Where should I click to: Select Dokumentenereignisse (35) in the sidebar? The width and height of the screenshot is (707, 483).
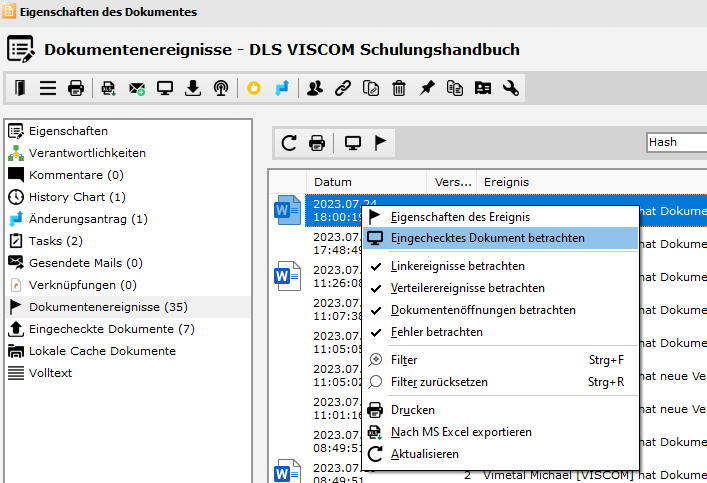(x=129, y=307)
